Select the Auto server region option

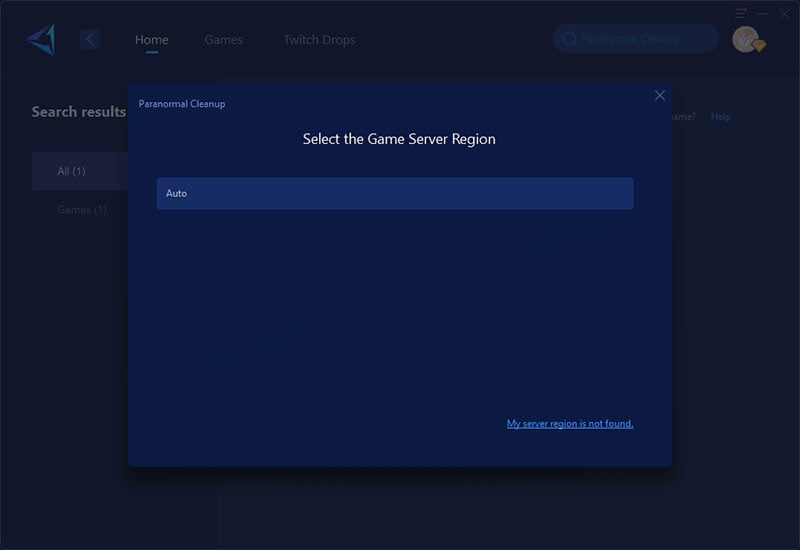(395, 193)
